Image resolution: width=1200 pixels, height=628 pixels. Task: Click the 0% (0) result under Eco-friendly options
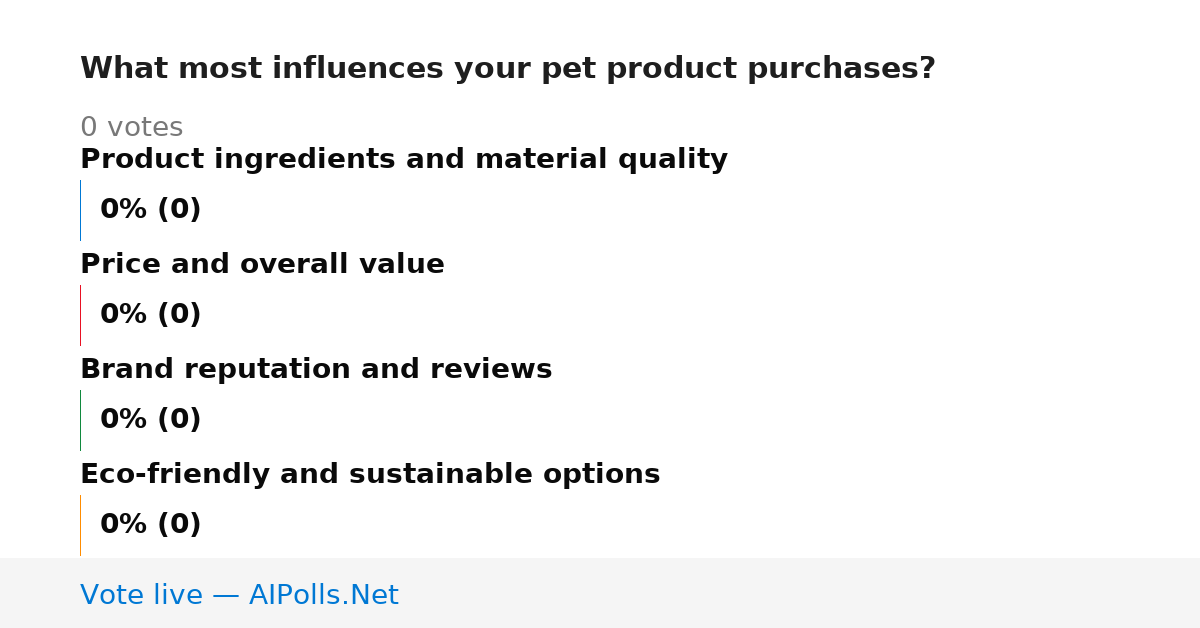tap(151, 525)
